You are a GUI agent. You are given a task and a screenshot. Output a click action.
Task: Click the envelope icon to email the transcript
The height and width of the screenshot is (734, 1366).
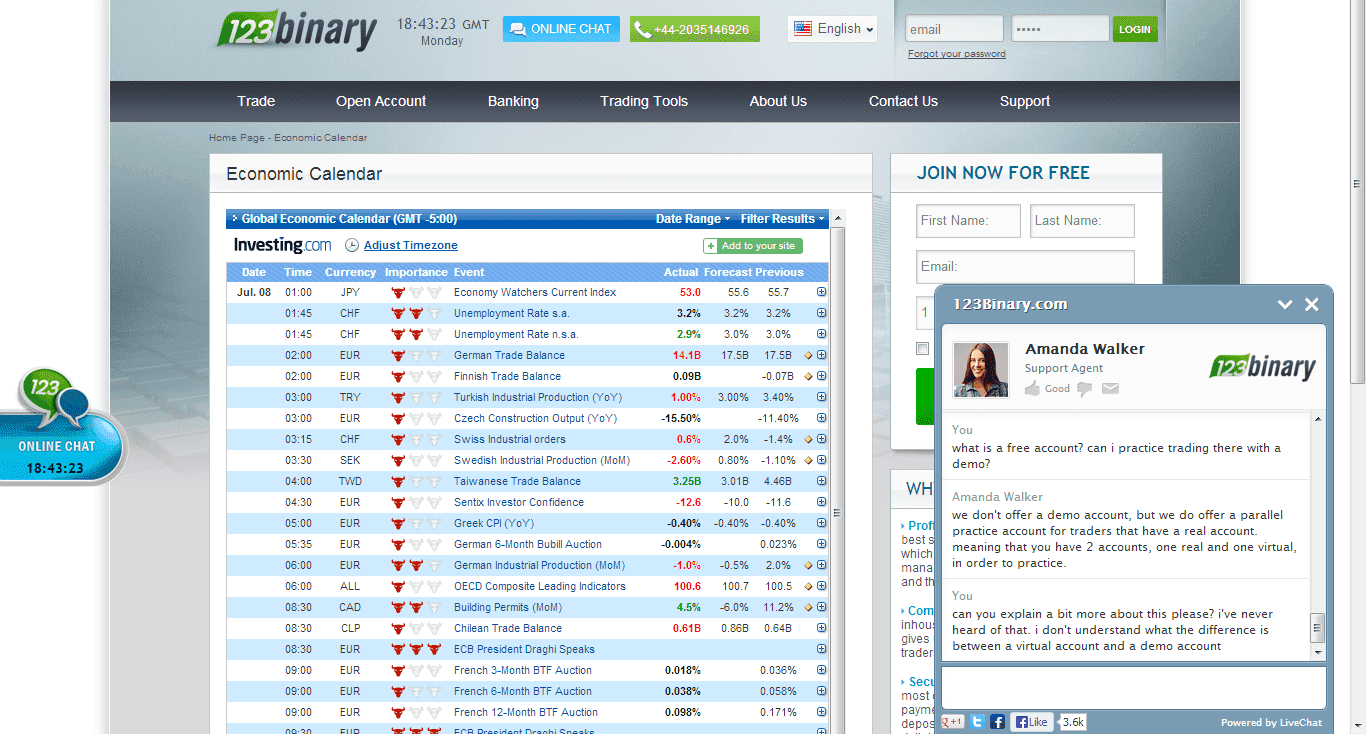click(x=1110, y=389)
